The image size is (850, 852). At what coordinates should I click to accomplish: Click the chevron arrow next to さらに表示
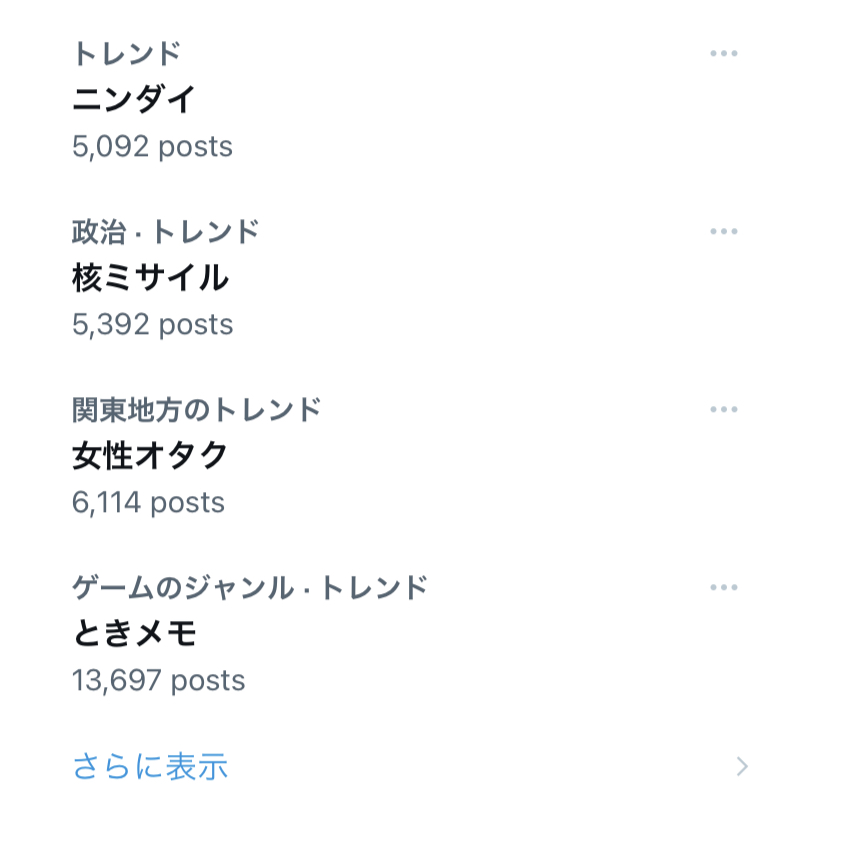point(742,767)
